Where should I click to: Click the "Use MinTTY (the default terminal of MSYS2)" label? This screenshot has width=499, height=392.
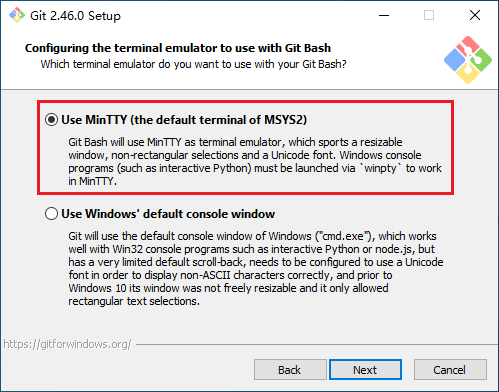click(184, 120)
